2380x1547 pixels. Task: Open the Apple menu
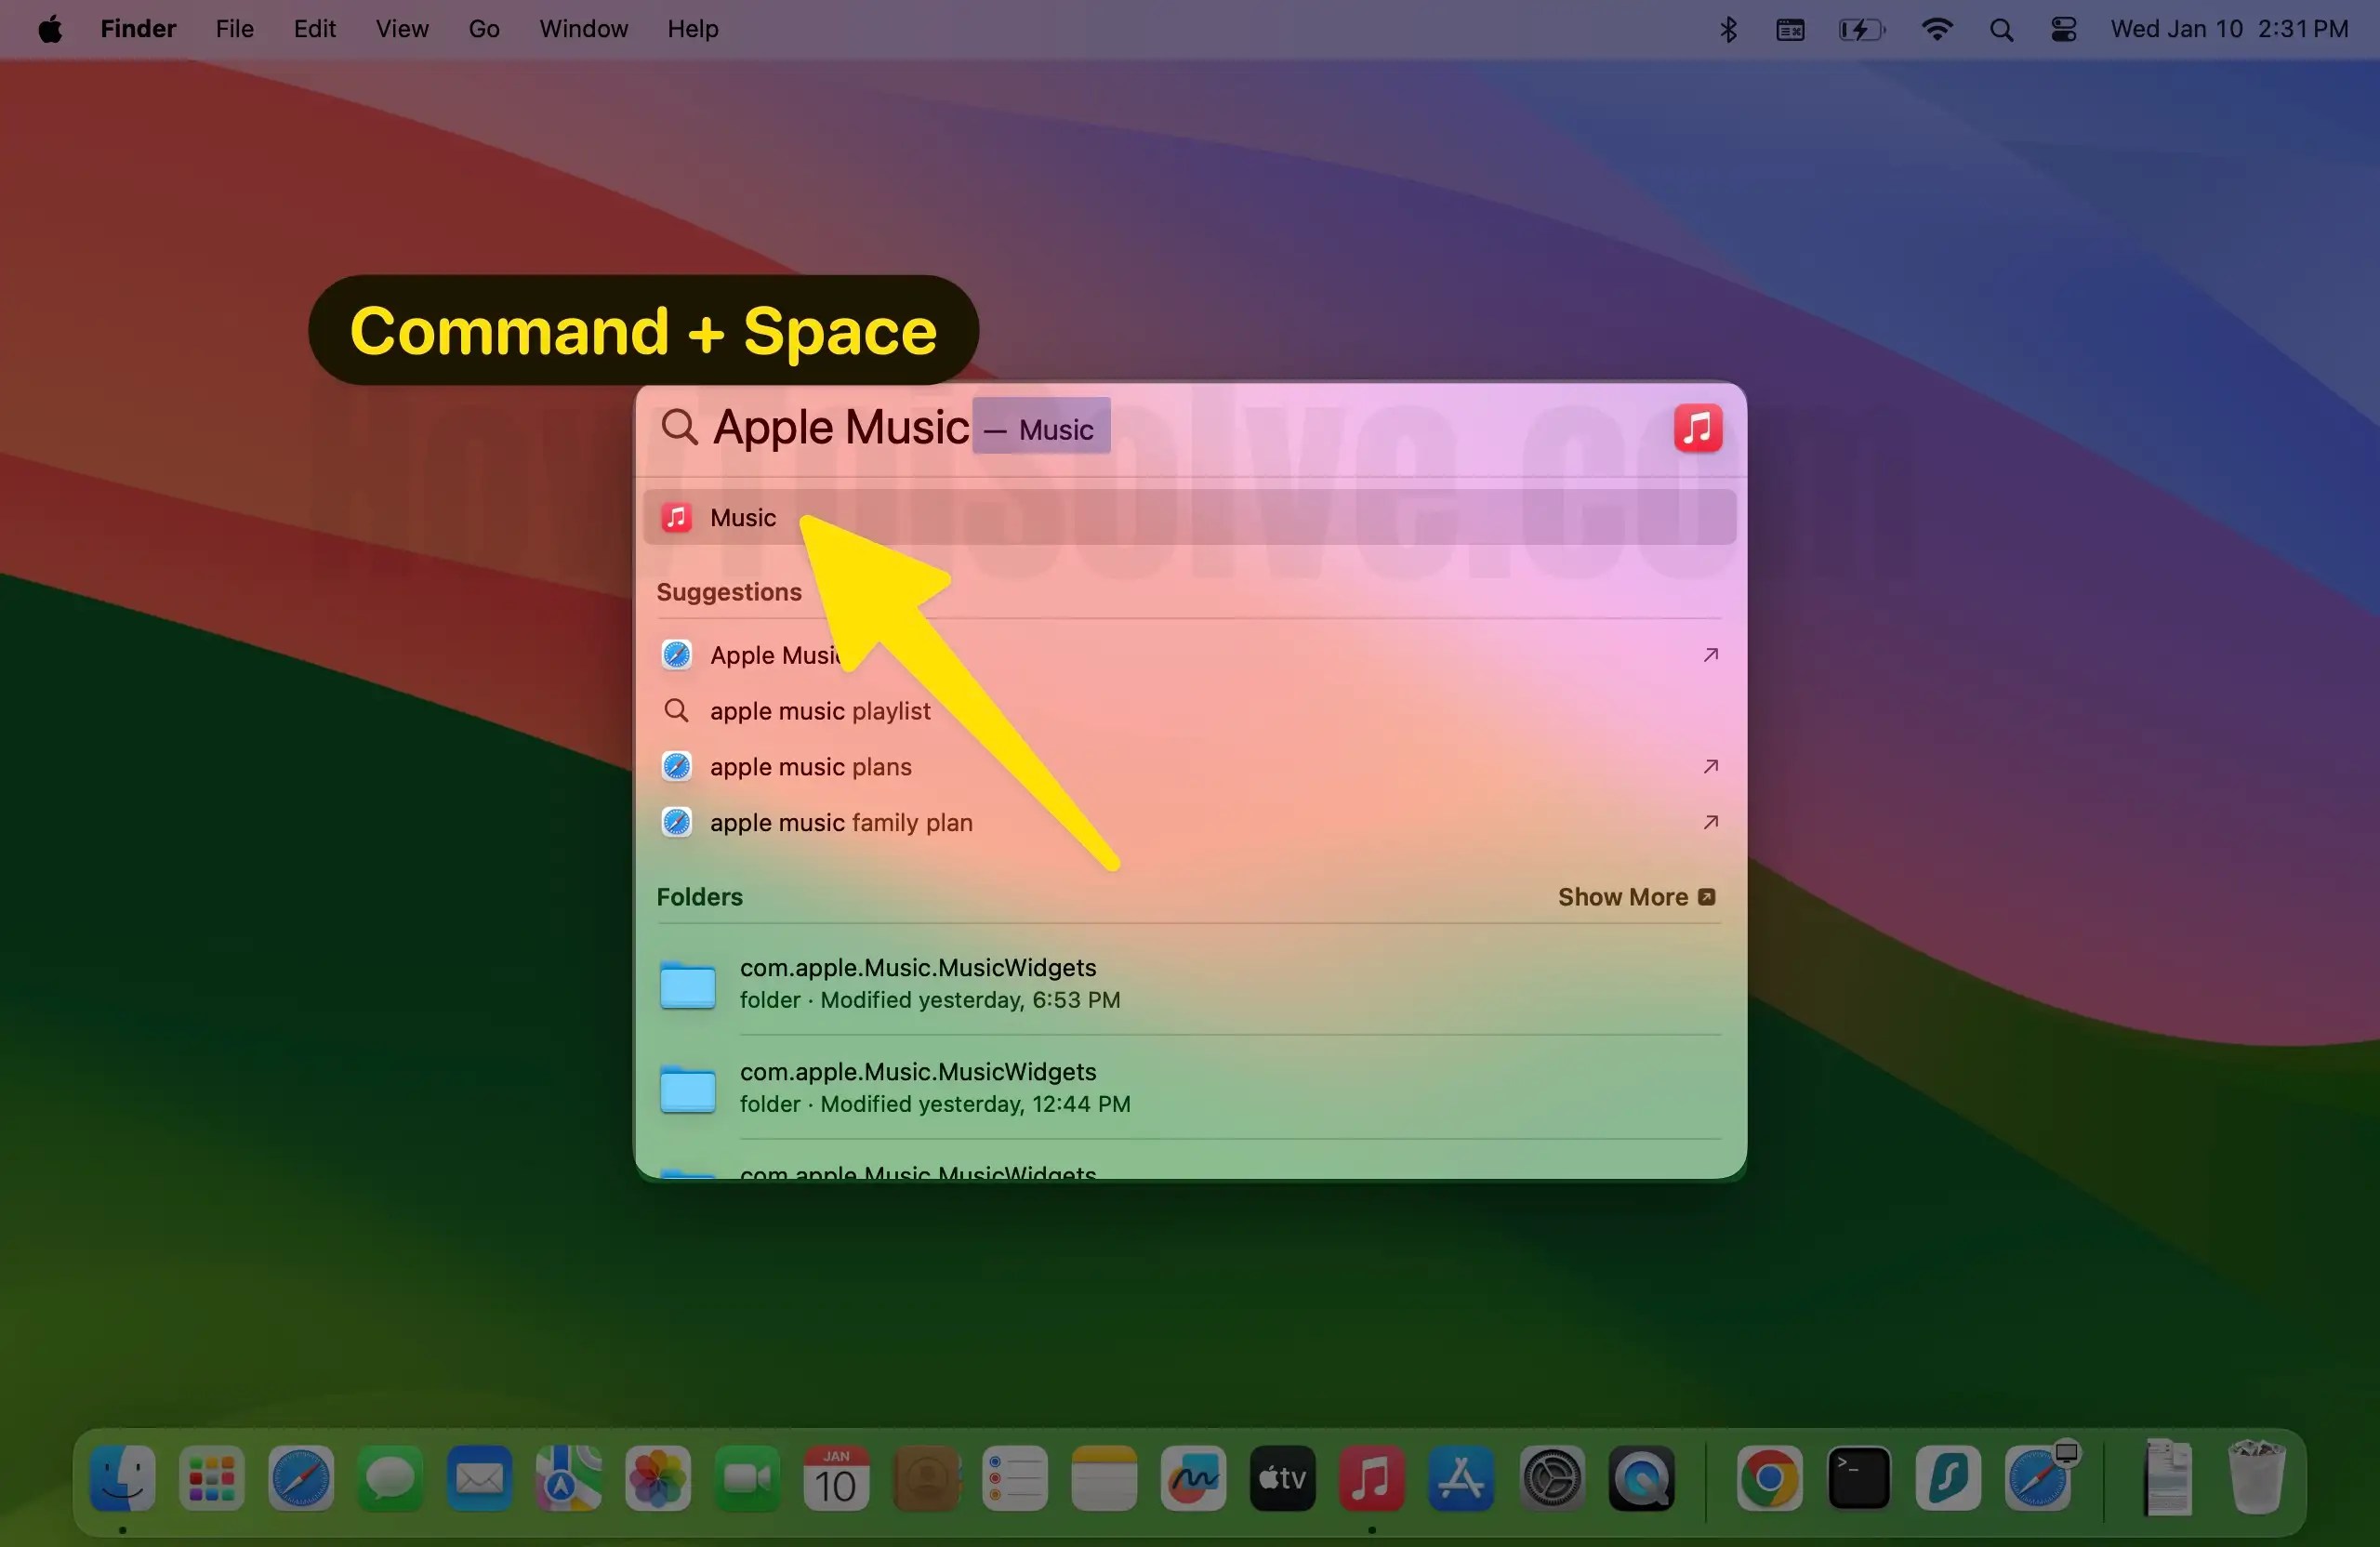(x=49, y=29)
